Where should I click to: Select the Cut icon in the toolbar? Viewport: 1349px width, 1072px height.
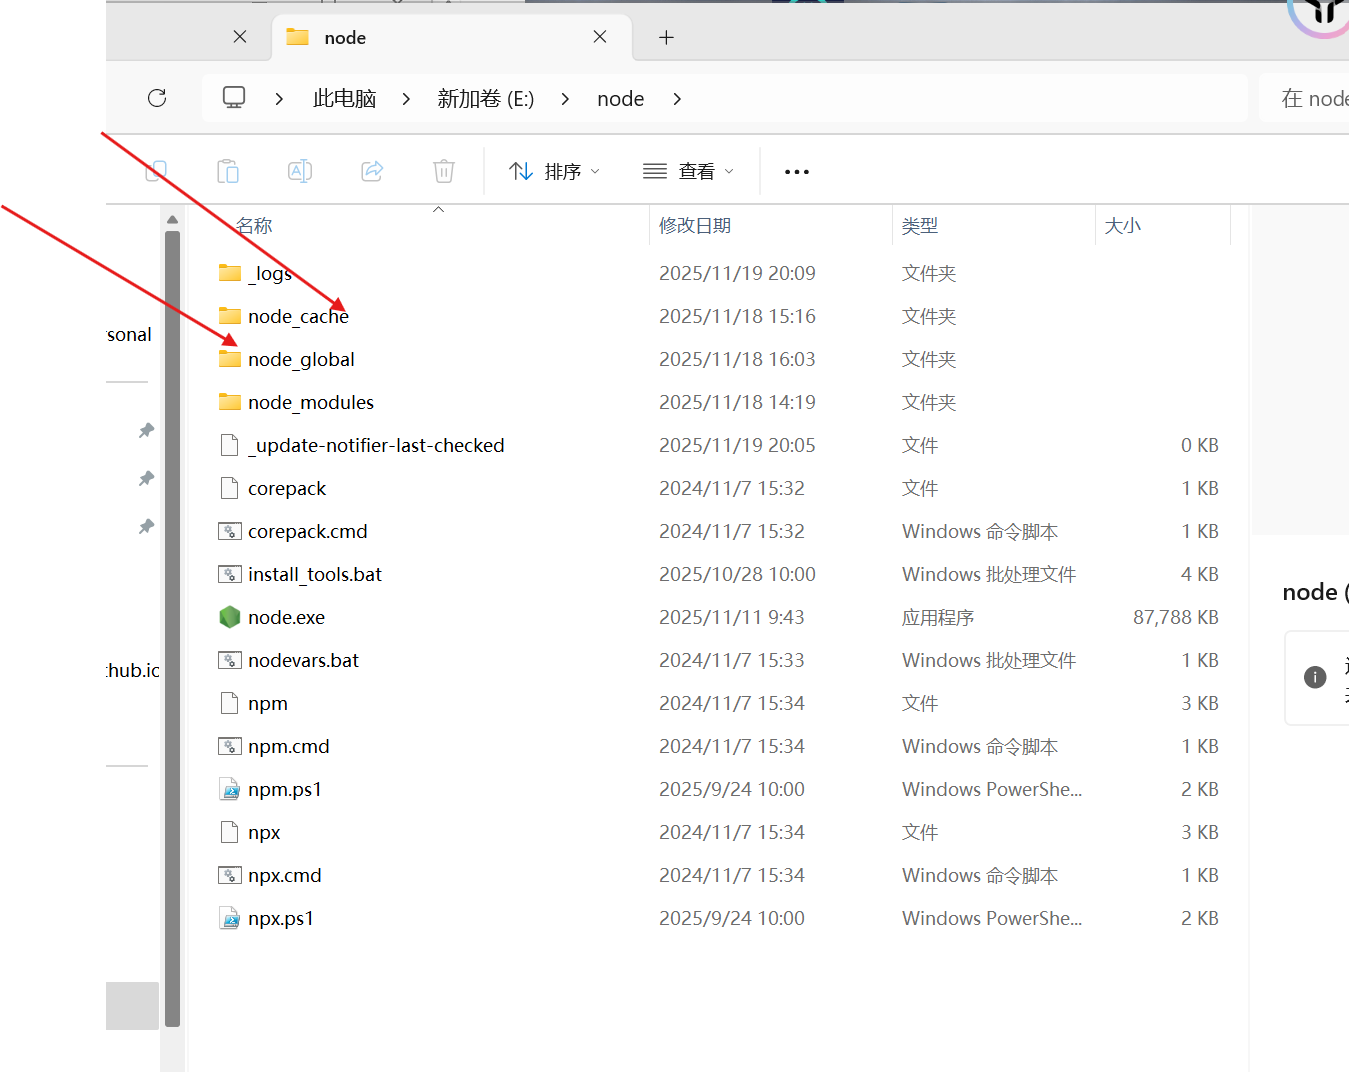click(155, 171)
